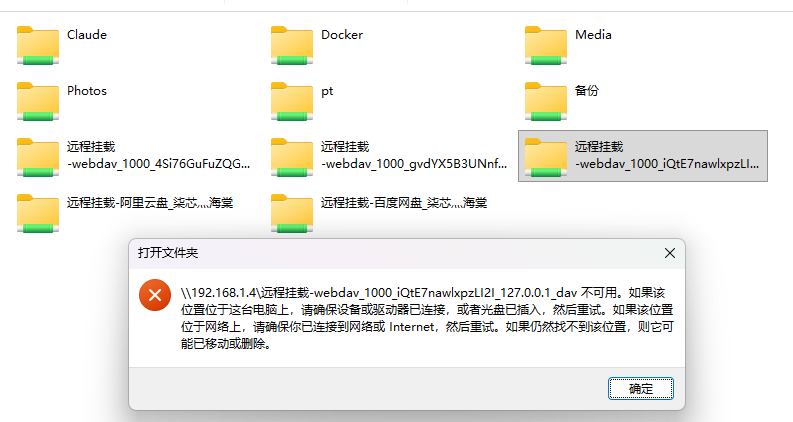Select the 远程挂载-百度网盘 folder icon
Viewport: 793px width, 422px height.
[292, 214]
